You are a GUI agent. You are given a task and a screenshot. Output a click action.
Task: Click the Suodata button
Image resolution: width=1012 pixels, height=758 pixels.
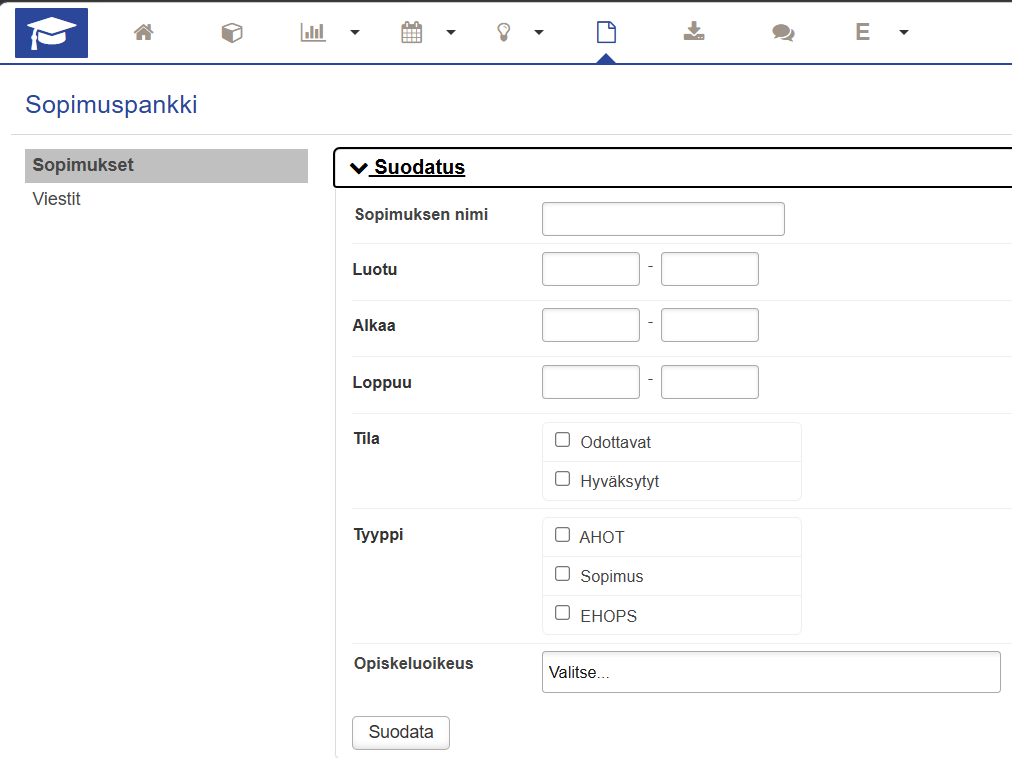401,732
